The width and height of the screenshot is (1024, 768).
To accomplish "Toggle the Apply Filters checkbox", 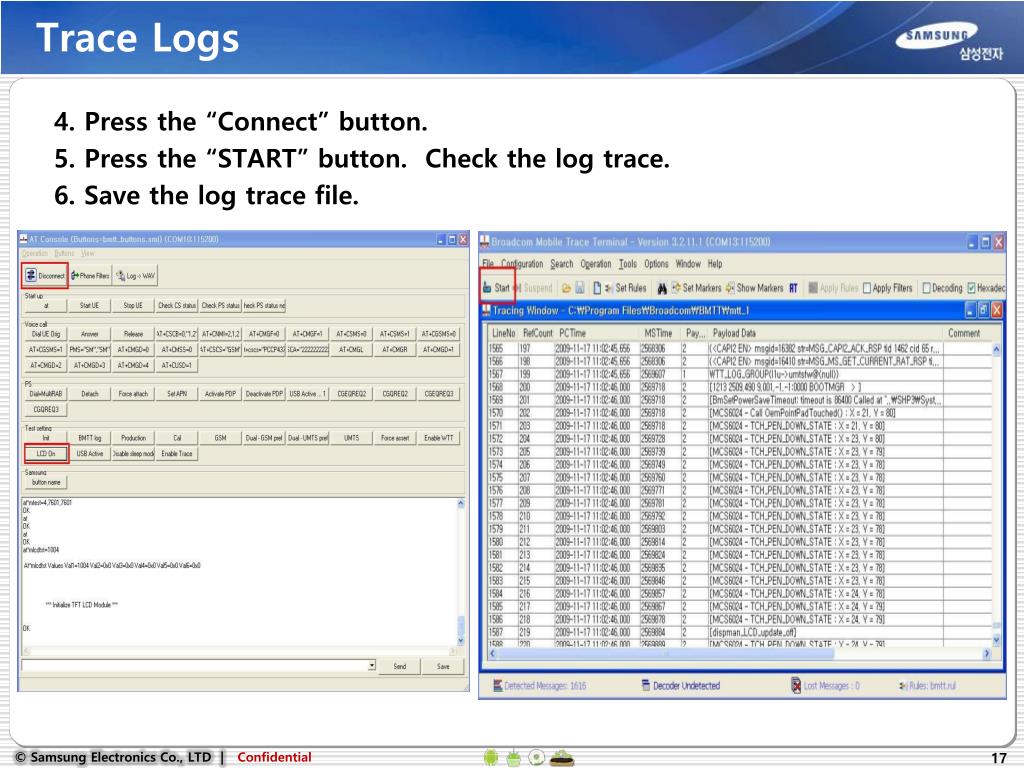I will tap(867, 288).
